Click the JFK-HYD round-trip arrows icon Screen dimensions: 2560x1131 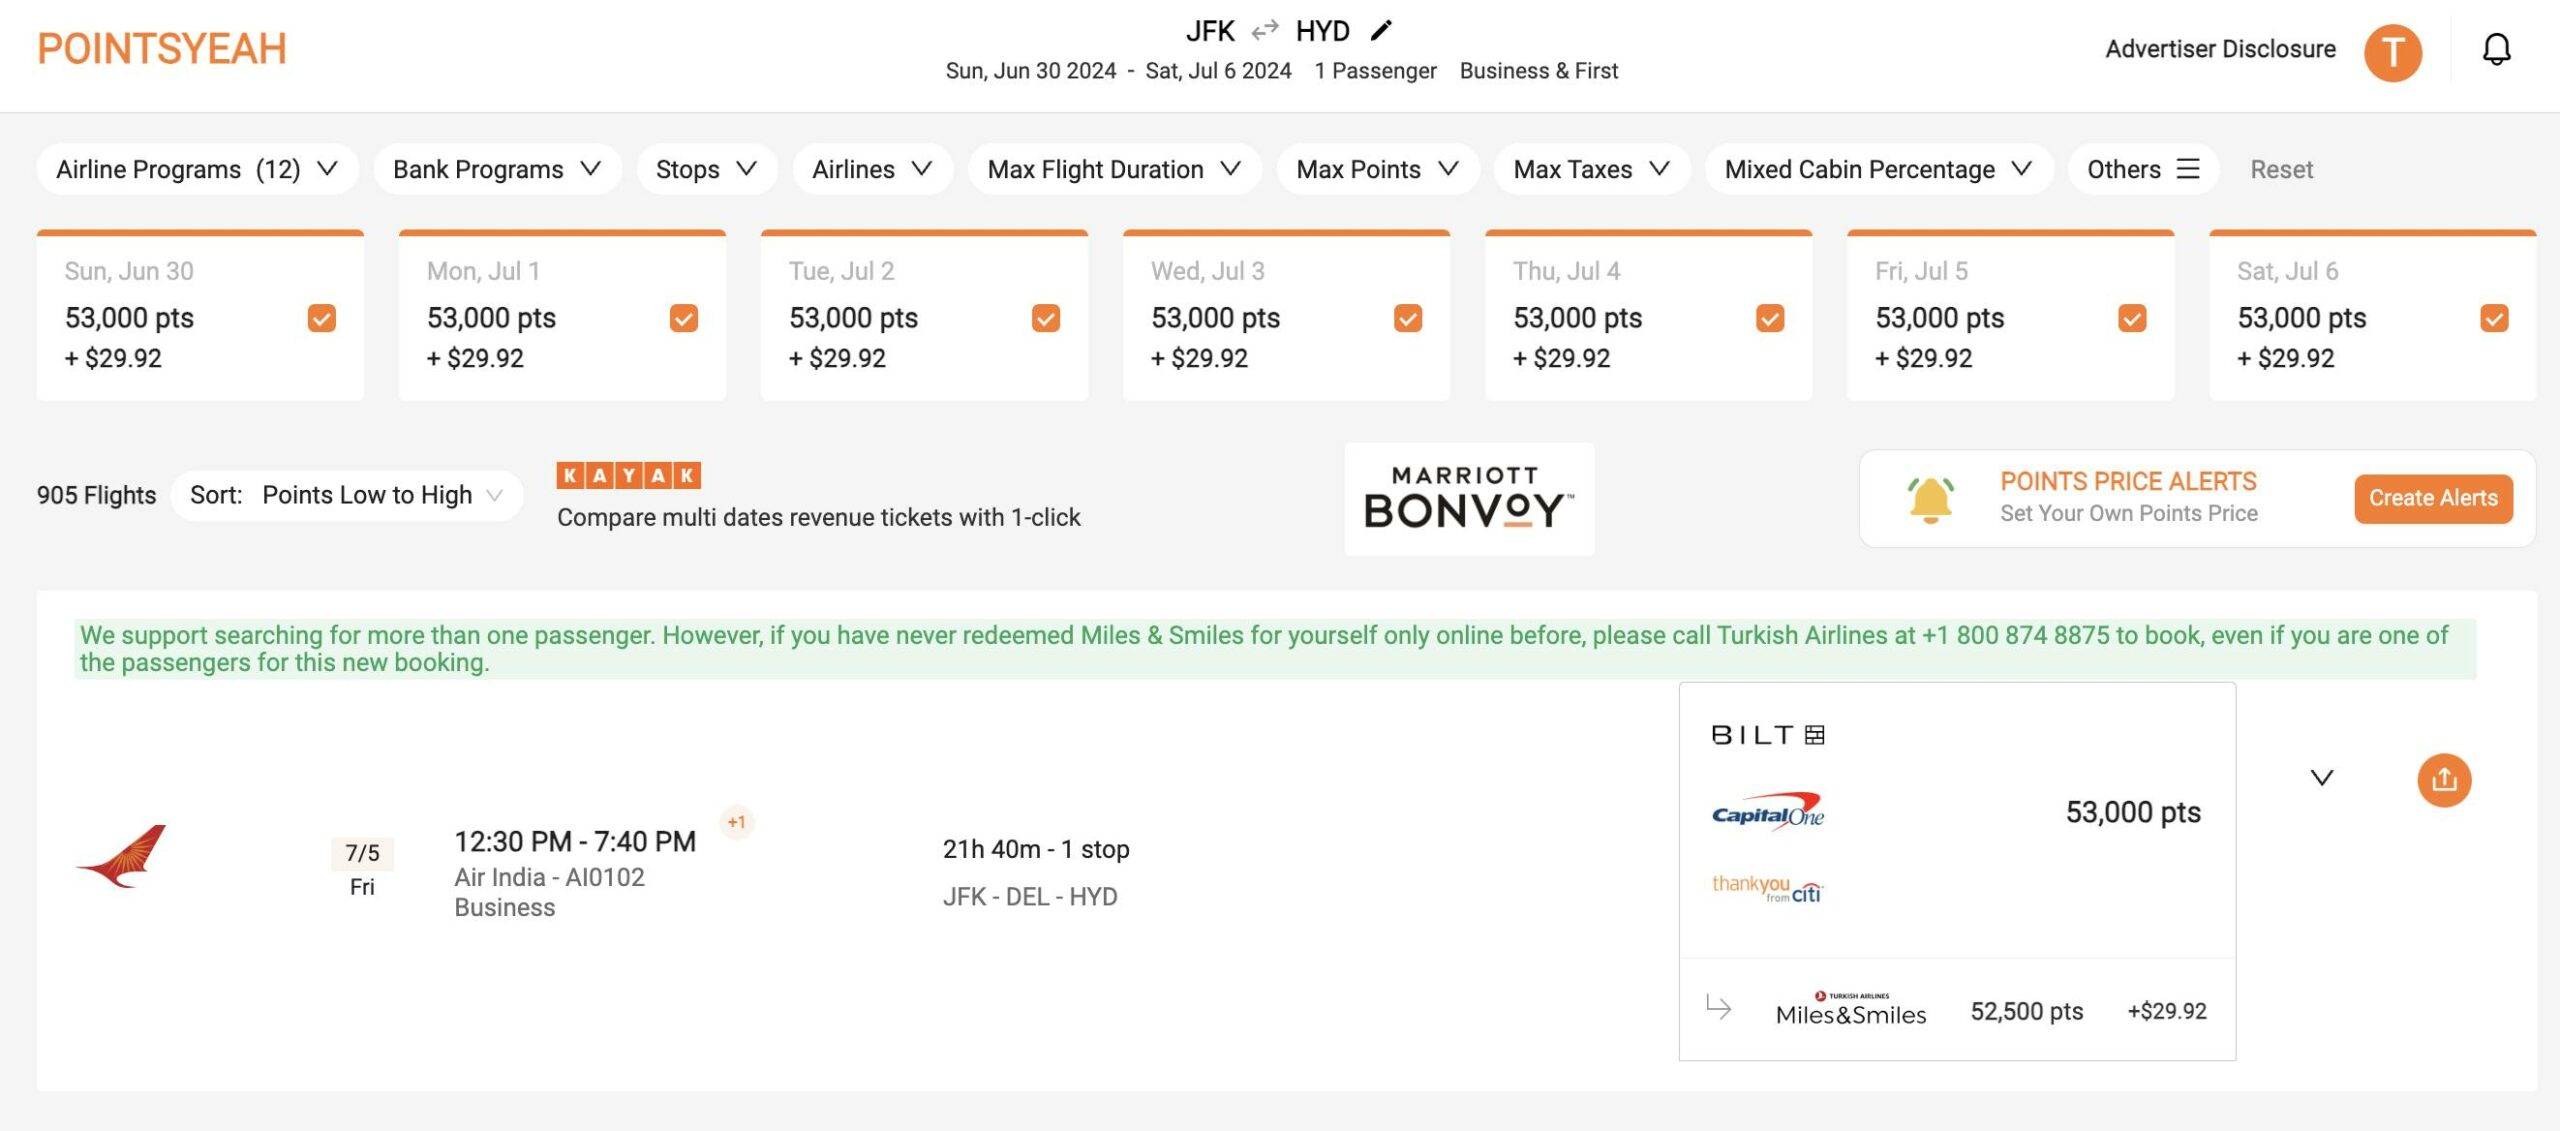(x=1265, y=30)
